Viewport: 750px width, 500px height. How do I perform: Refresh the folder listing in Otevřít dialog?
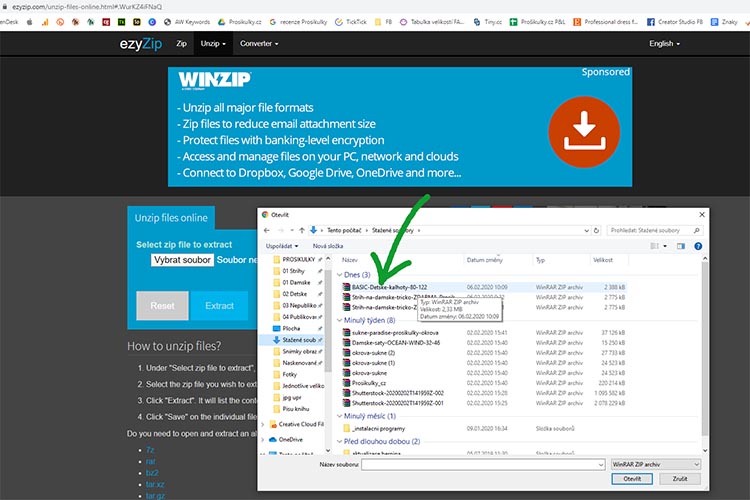click(x=596, y=231)
